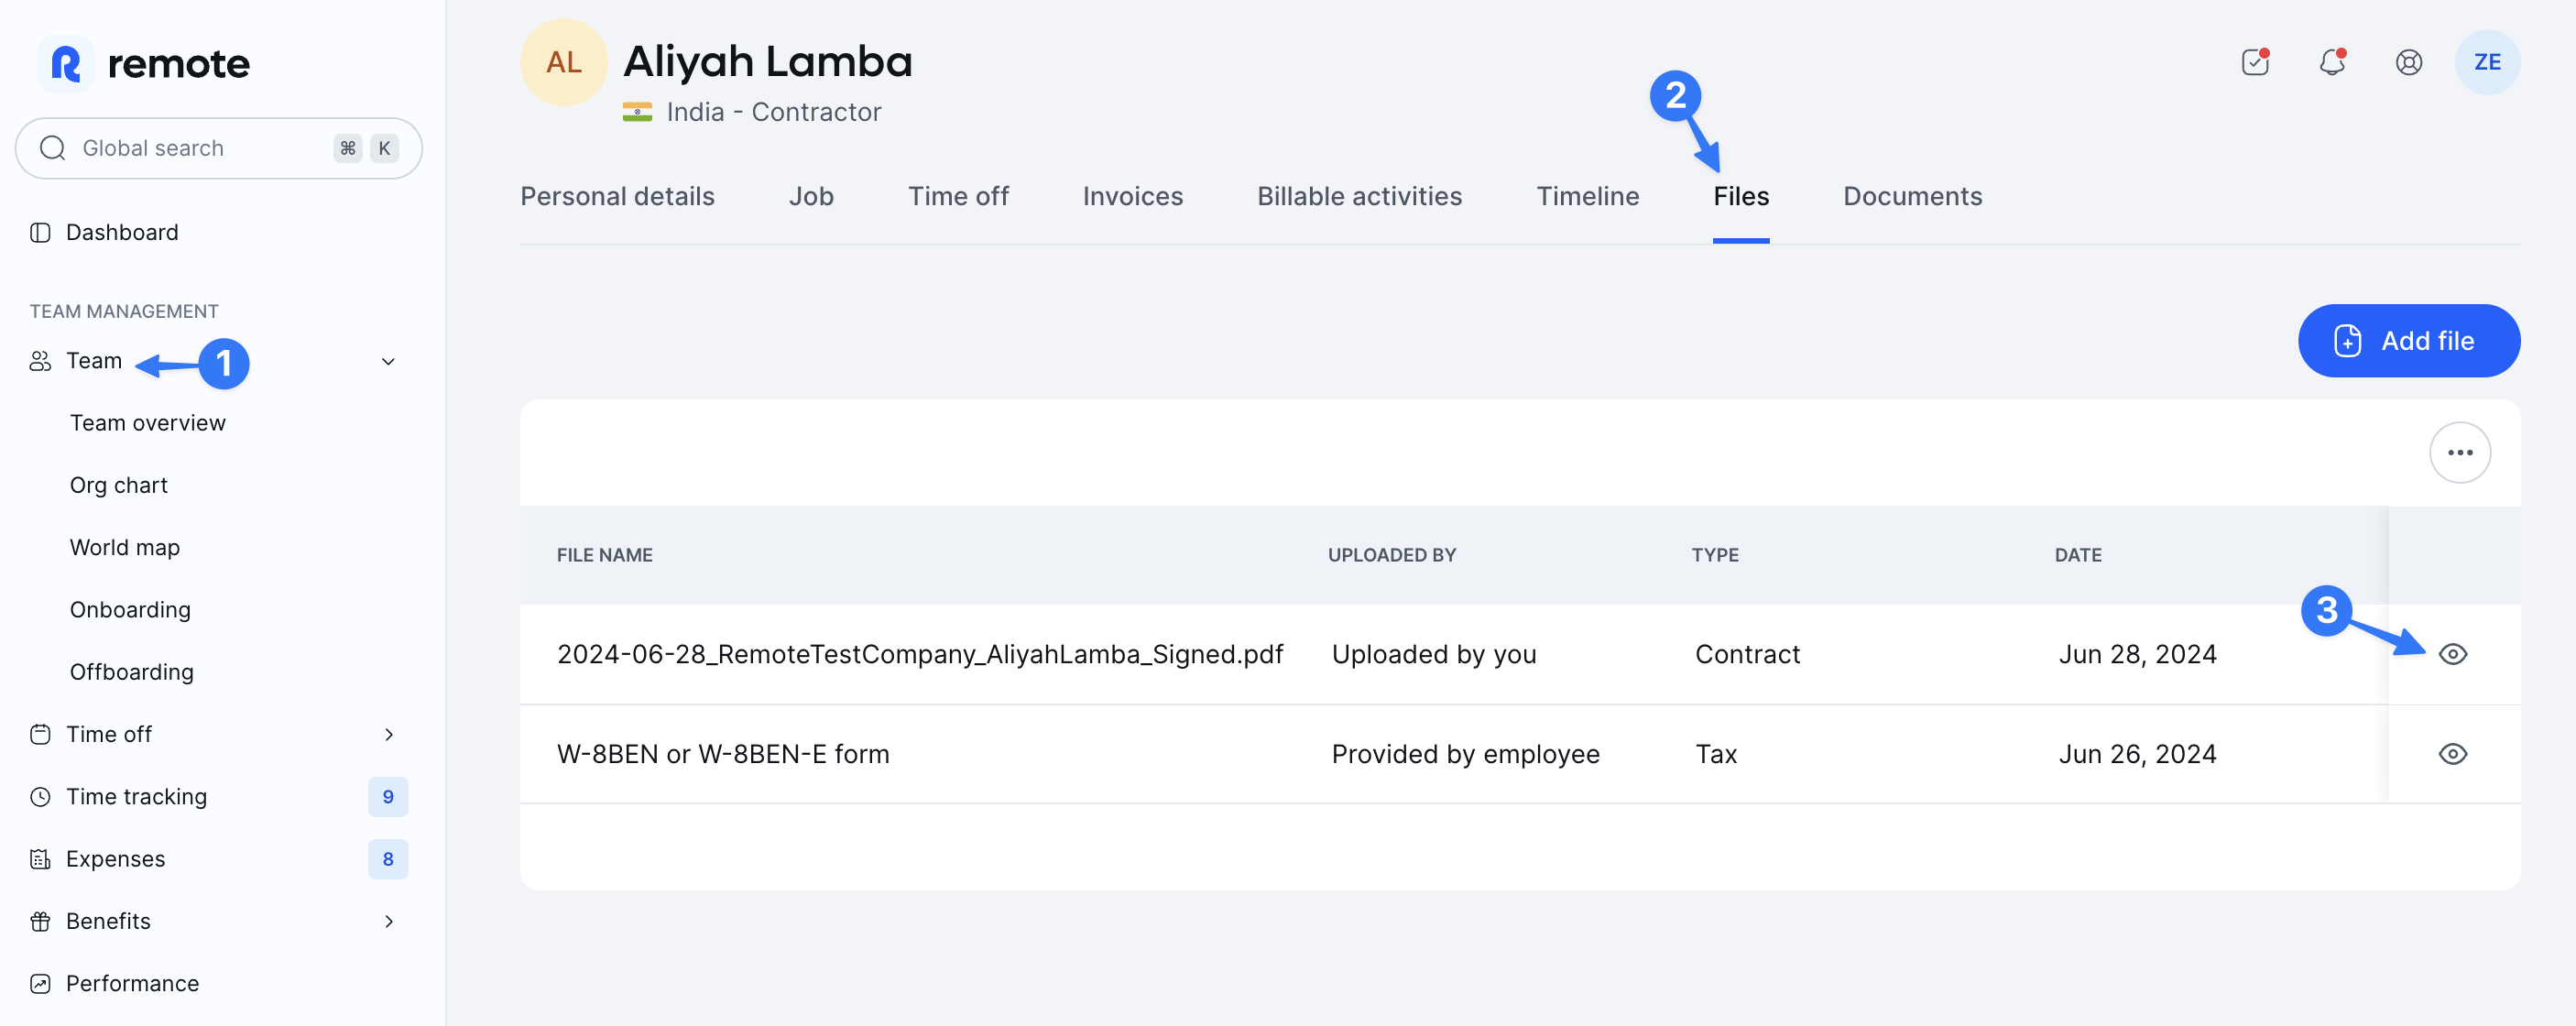
Task: Open the three-dot overflow menu above the file list
Action: 2461,452
